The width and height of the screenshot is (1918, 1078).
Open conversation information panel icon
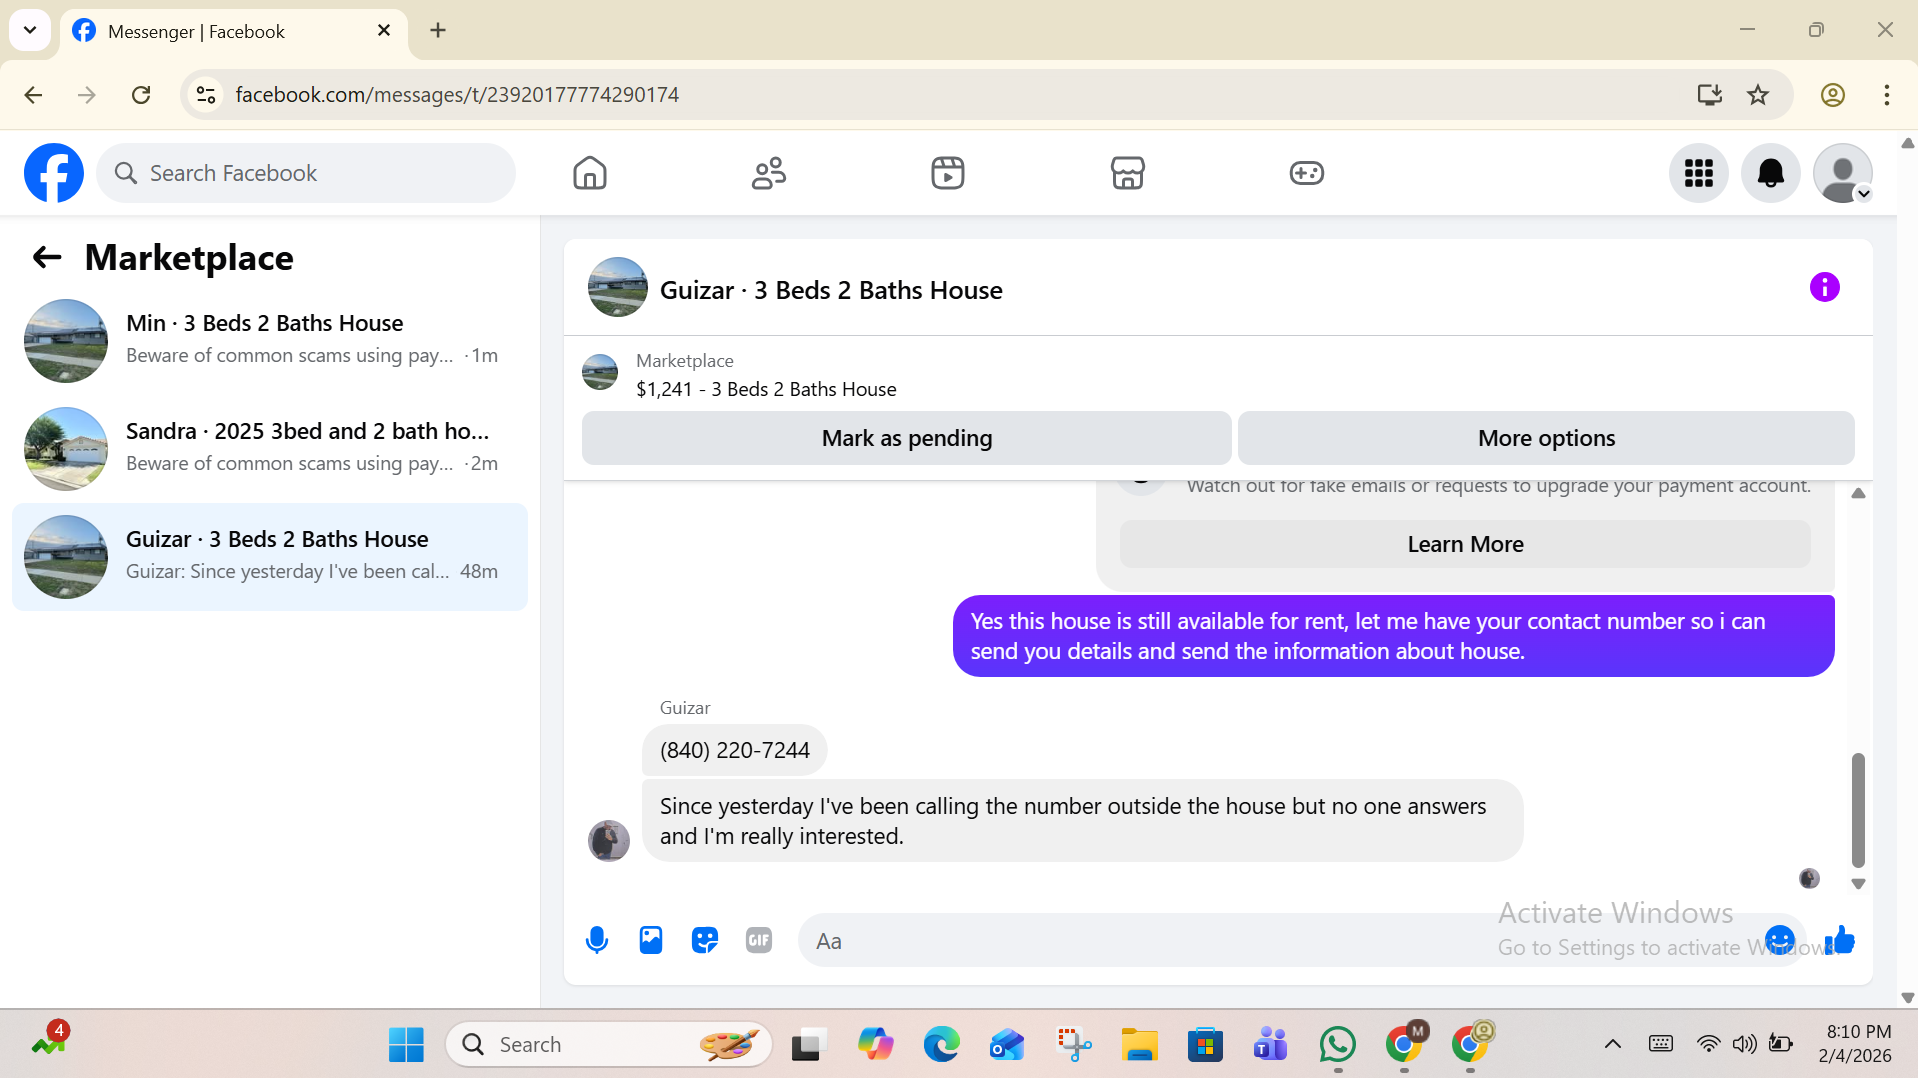(x=1824, y=287)
